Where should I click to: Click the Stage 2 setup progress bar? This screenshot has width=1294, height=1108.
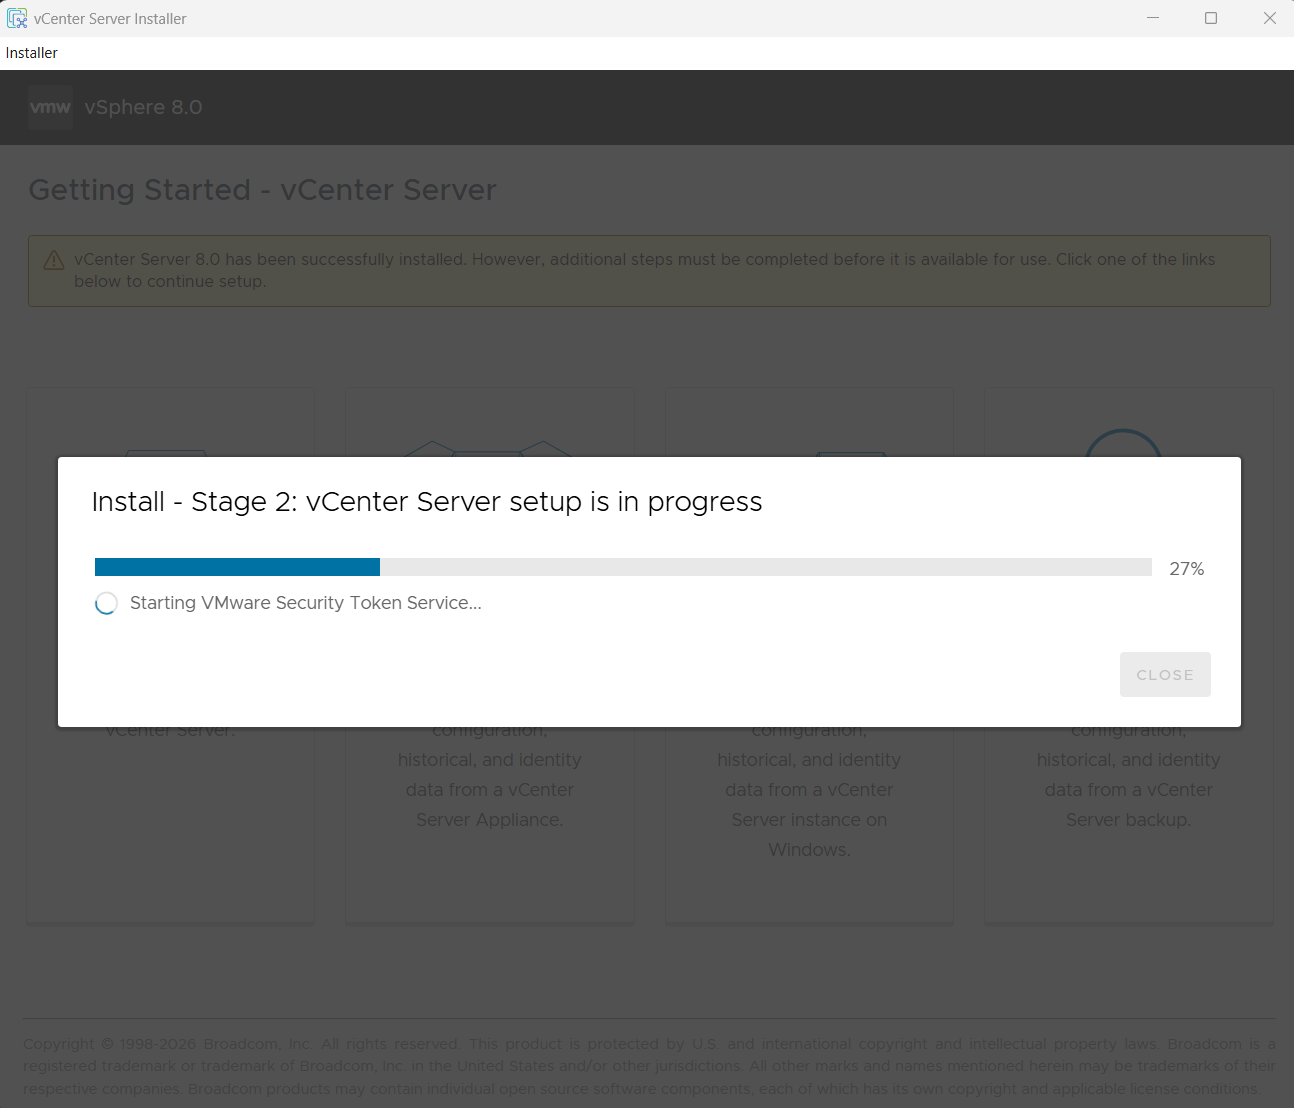coord(623,567)
